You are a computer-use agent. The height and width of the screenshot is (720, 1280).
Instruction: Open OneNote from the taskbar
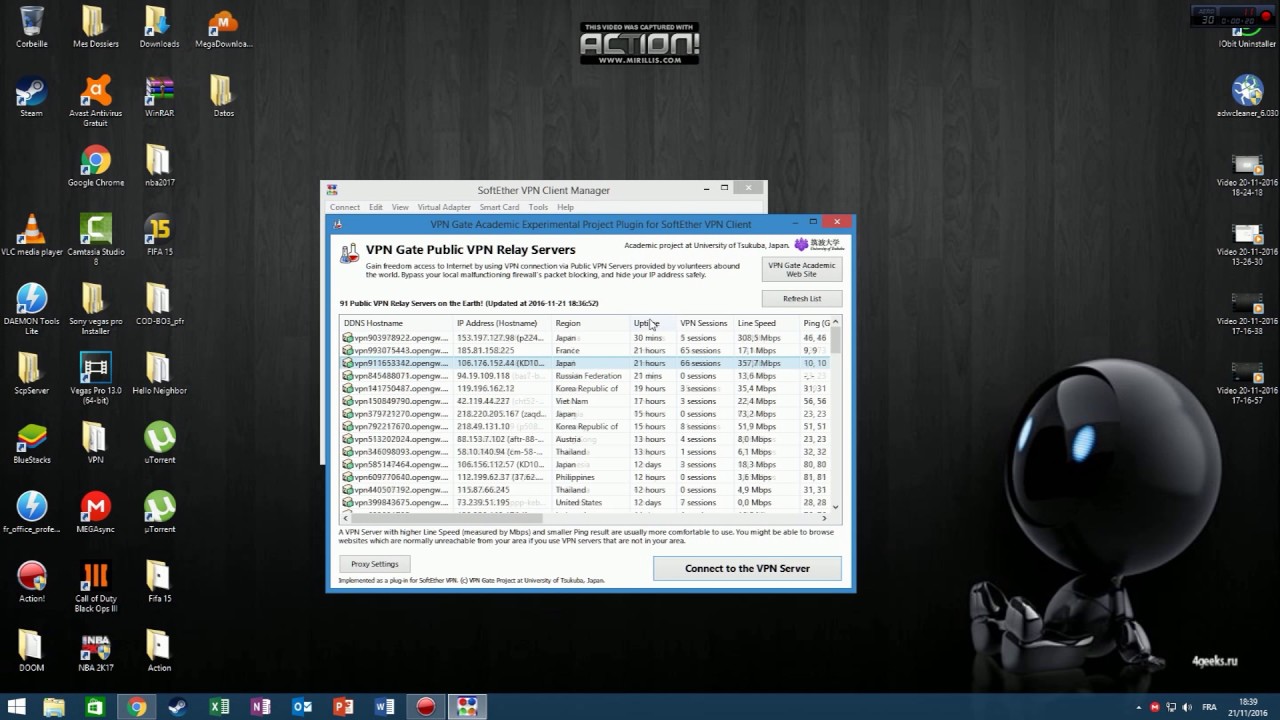(261, 707)
